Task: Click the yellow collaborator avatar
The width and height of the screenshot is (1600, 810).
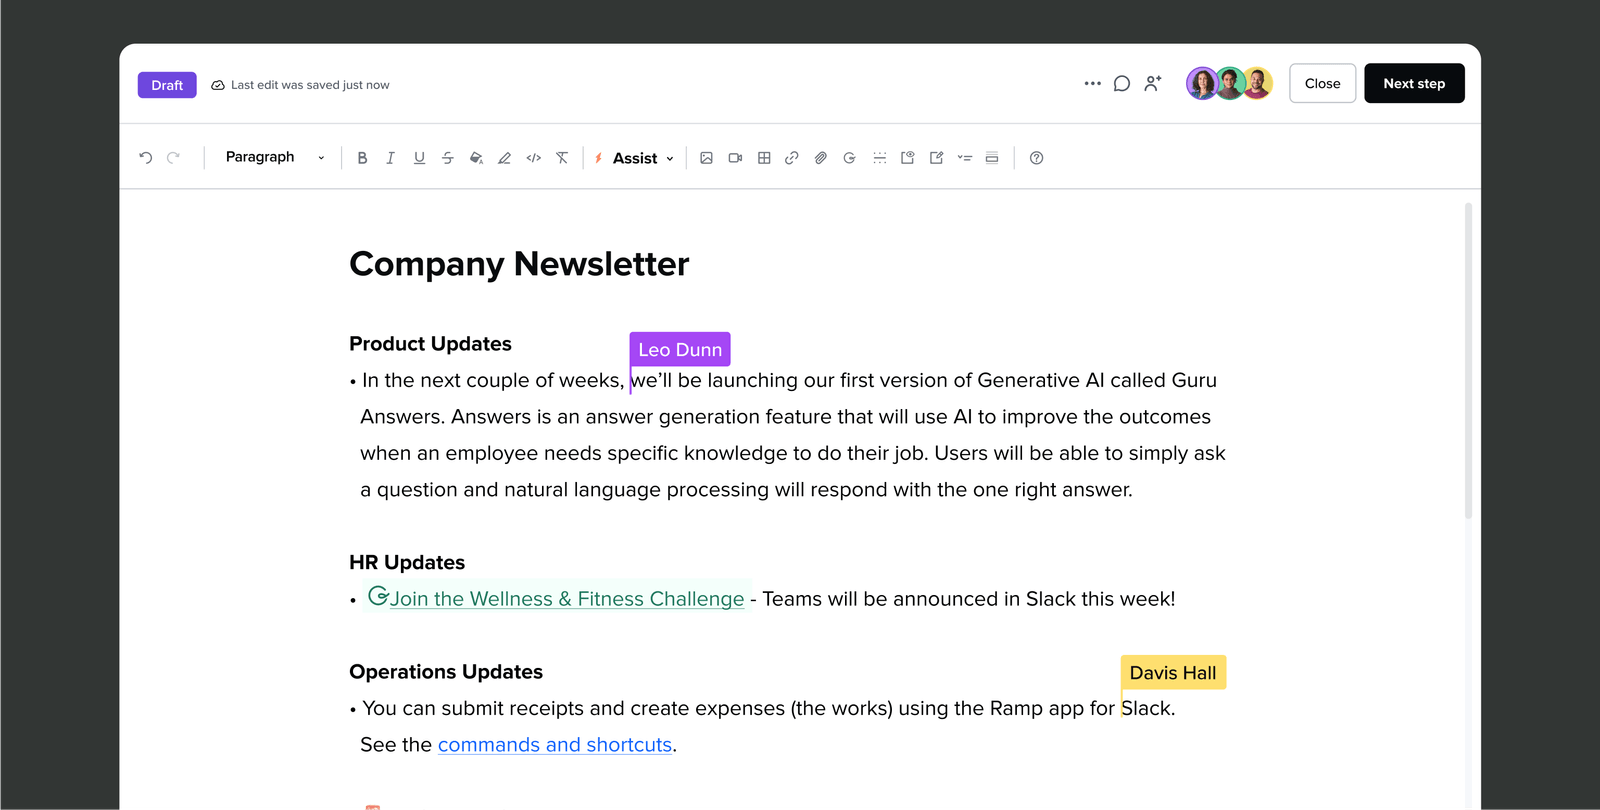Action: pyautogui.click(x=1258, y=84)
